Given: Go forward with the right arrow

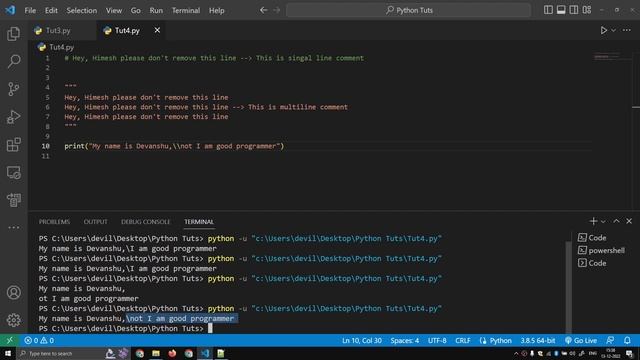Looking at the screenshot, I should [277, 10].
